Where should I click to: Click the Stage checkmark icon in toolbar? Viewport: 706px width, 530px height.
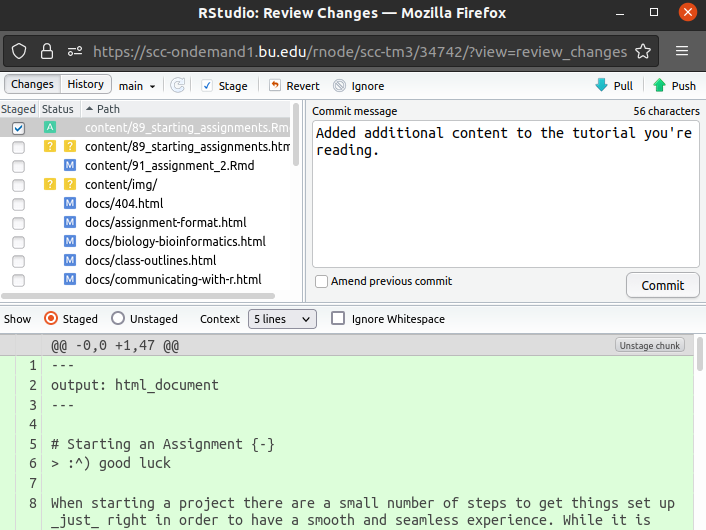[x=207, y=86]
